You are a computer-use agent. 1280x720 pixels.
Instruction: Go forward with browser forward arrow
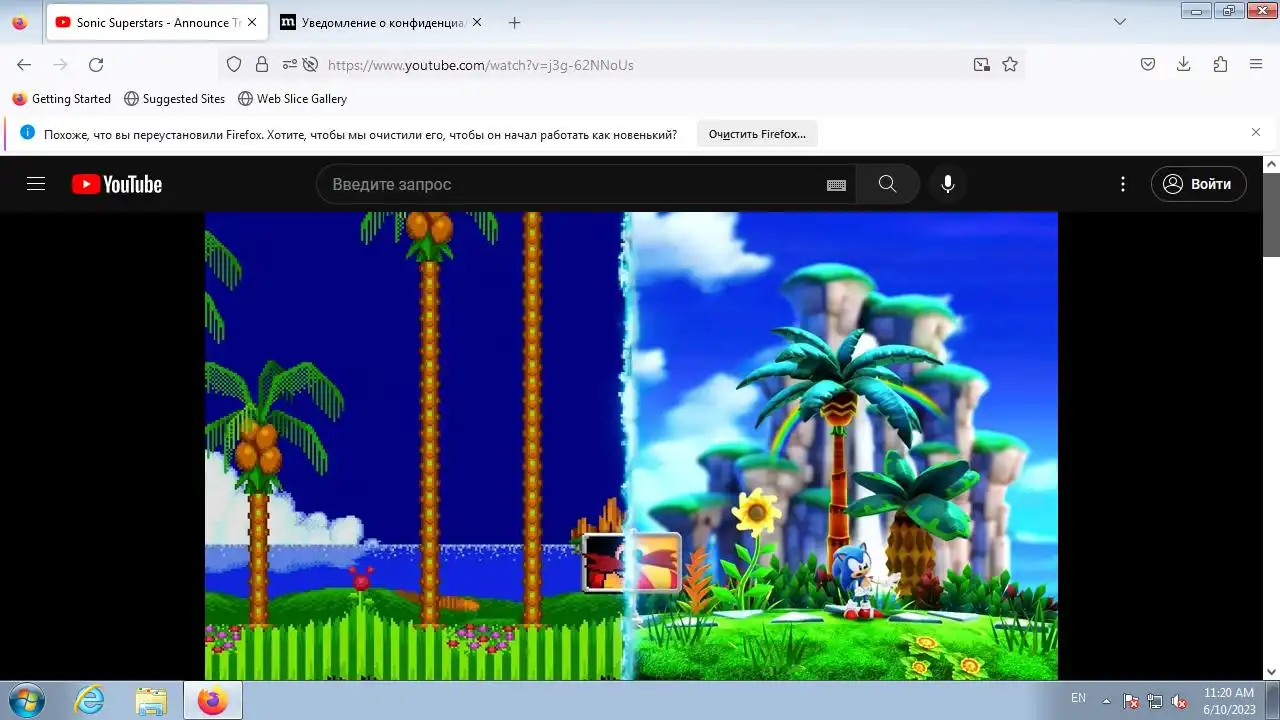[x=60, y=64]
